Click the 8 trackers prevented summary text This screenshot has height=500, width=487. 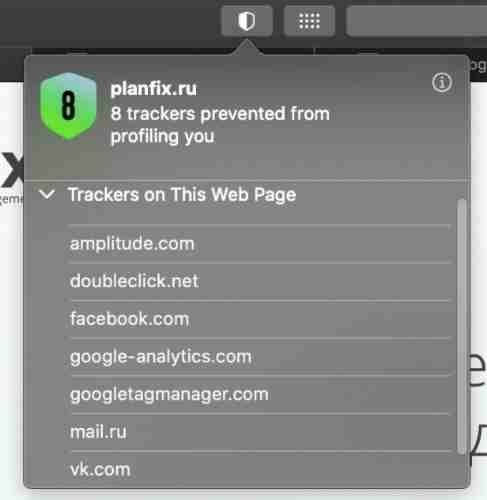(220, 125)
